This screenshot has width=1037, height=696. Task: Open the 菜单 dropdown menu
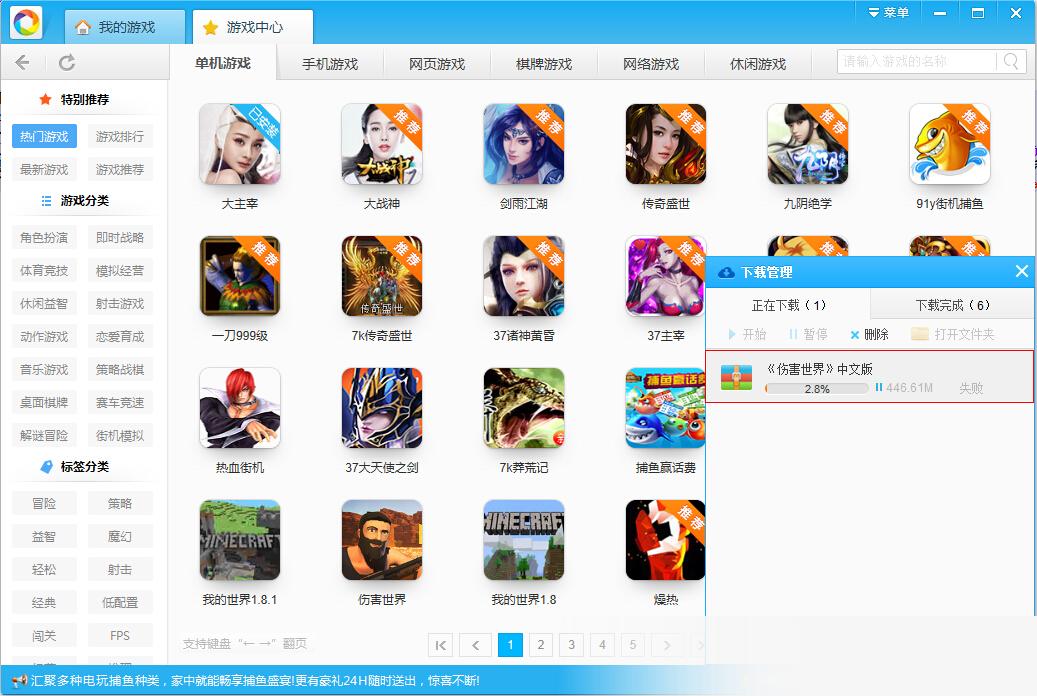click(x=888, y=13)
